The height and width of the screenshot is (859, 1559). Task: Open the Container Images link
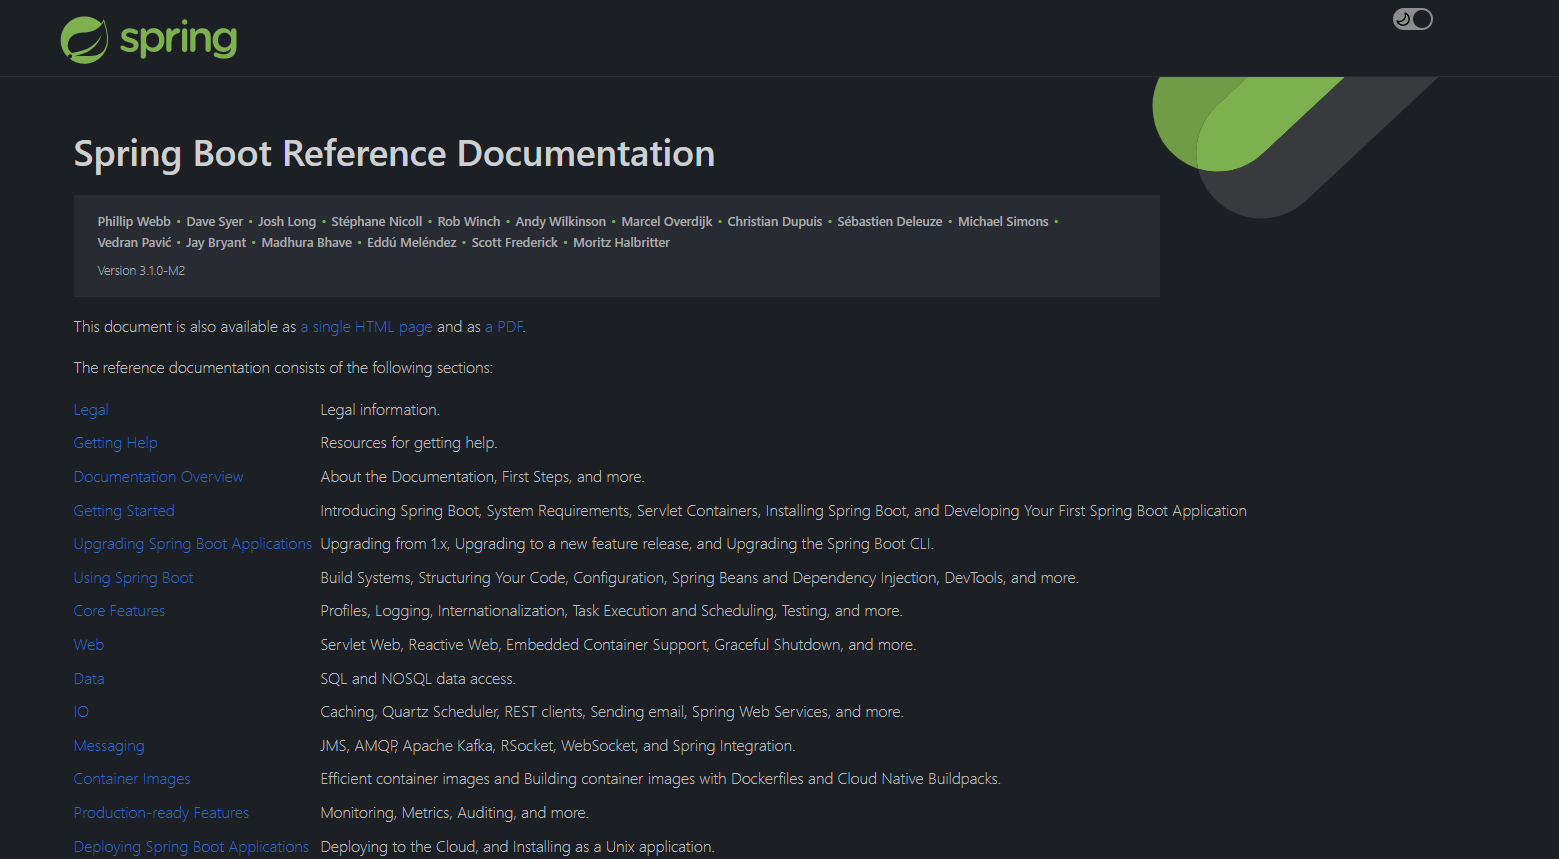point(132,779)
